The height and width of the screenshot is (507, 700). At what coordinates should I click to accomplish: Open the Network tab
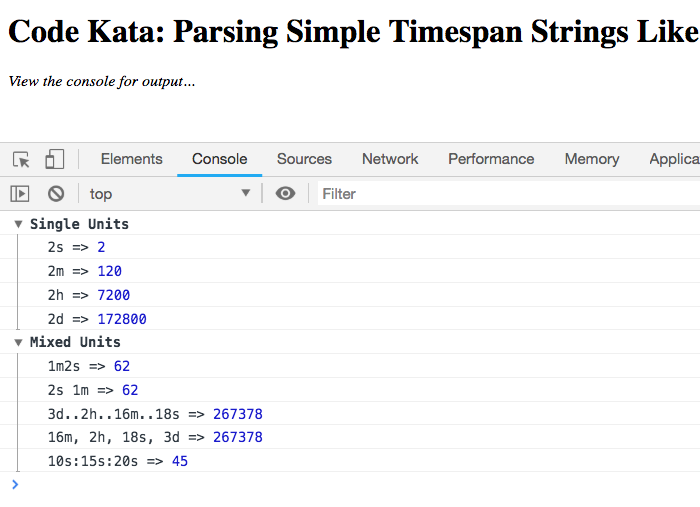click(390, 159)
